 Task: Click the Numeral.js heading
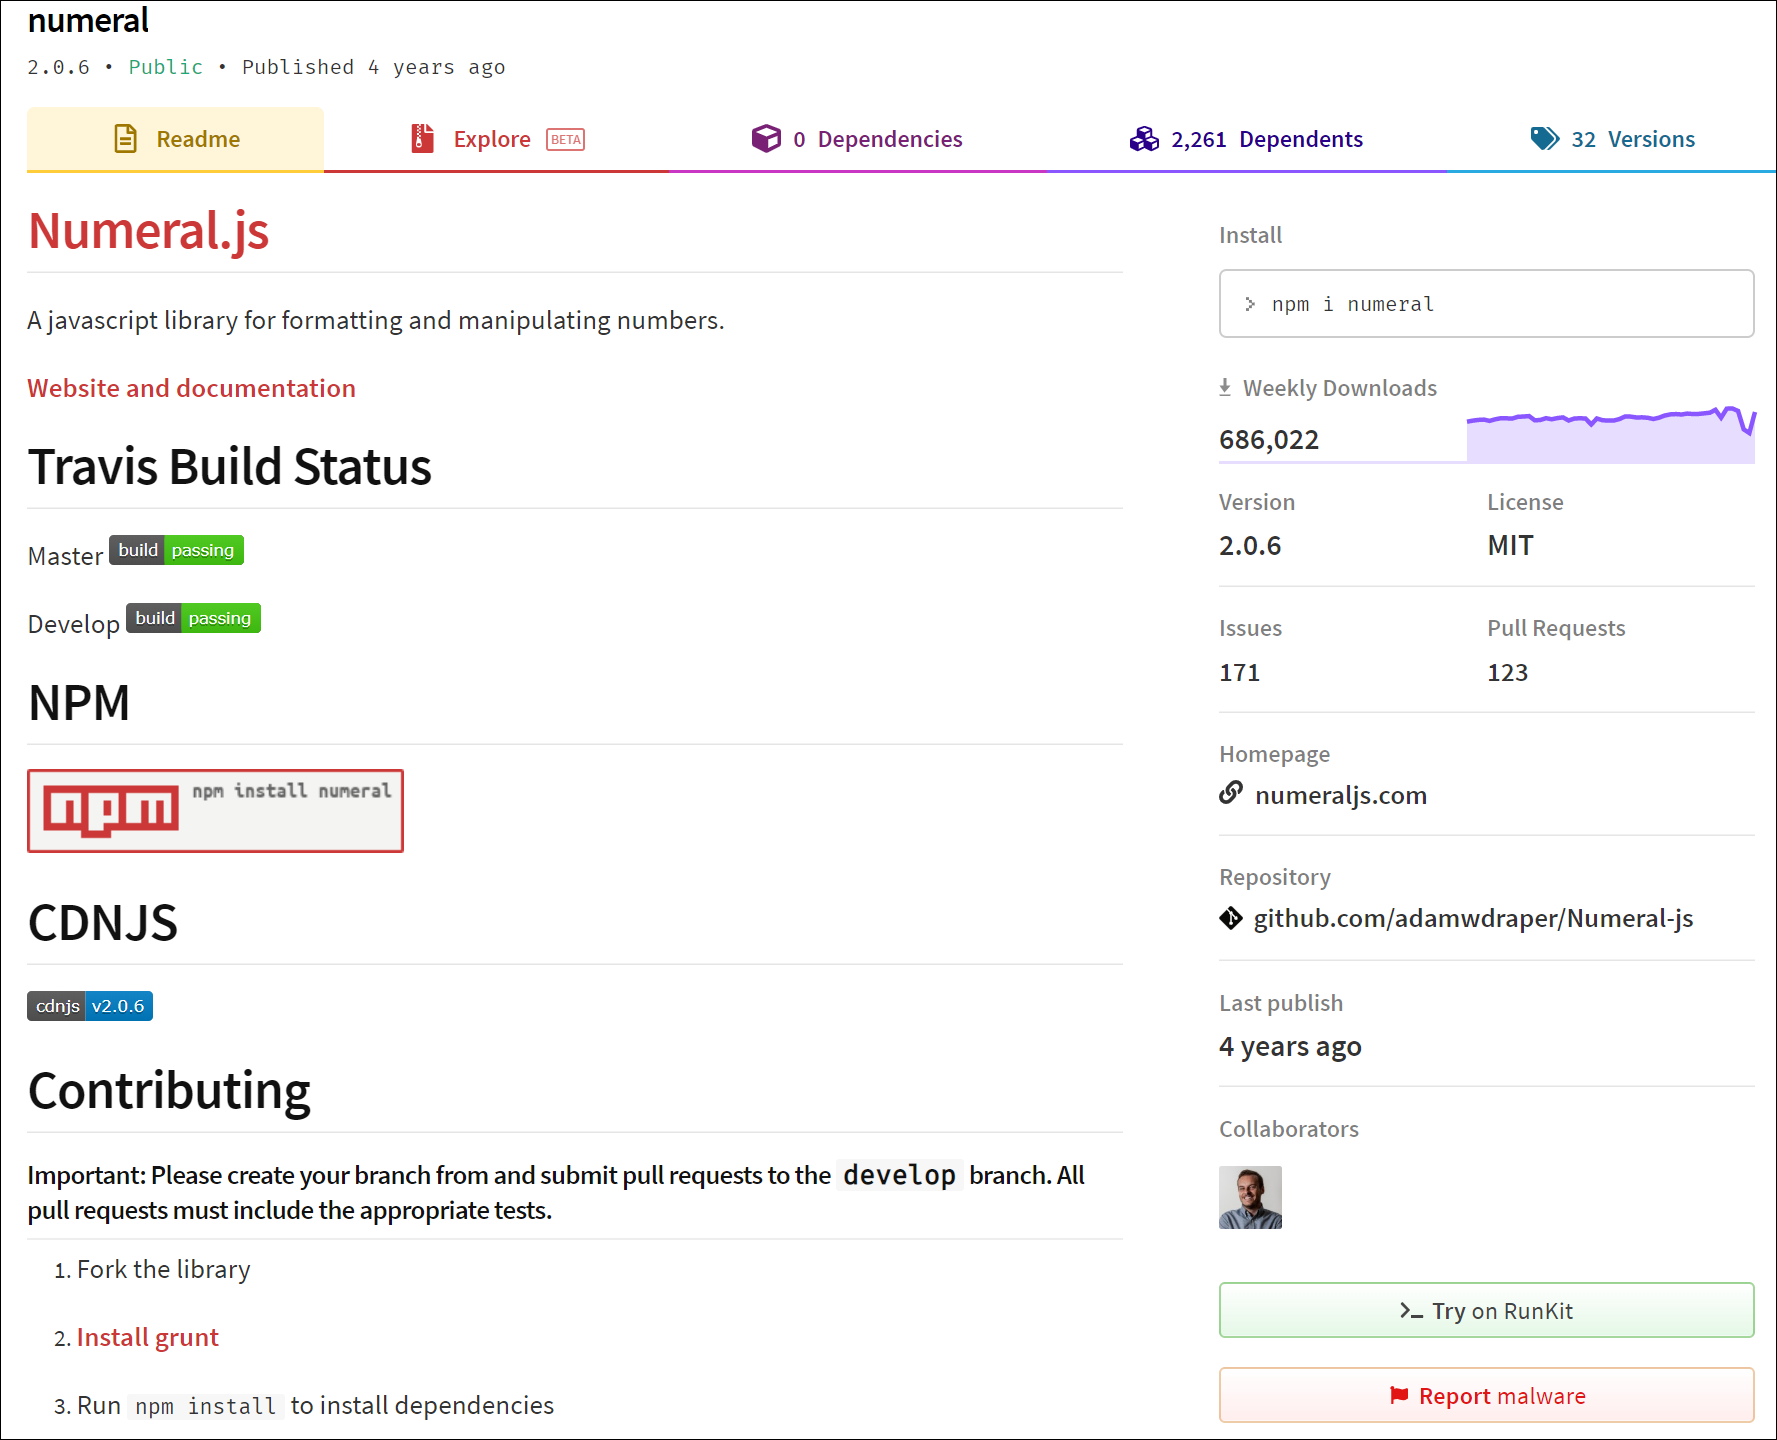click(x=149, y=231)
